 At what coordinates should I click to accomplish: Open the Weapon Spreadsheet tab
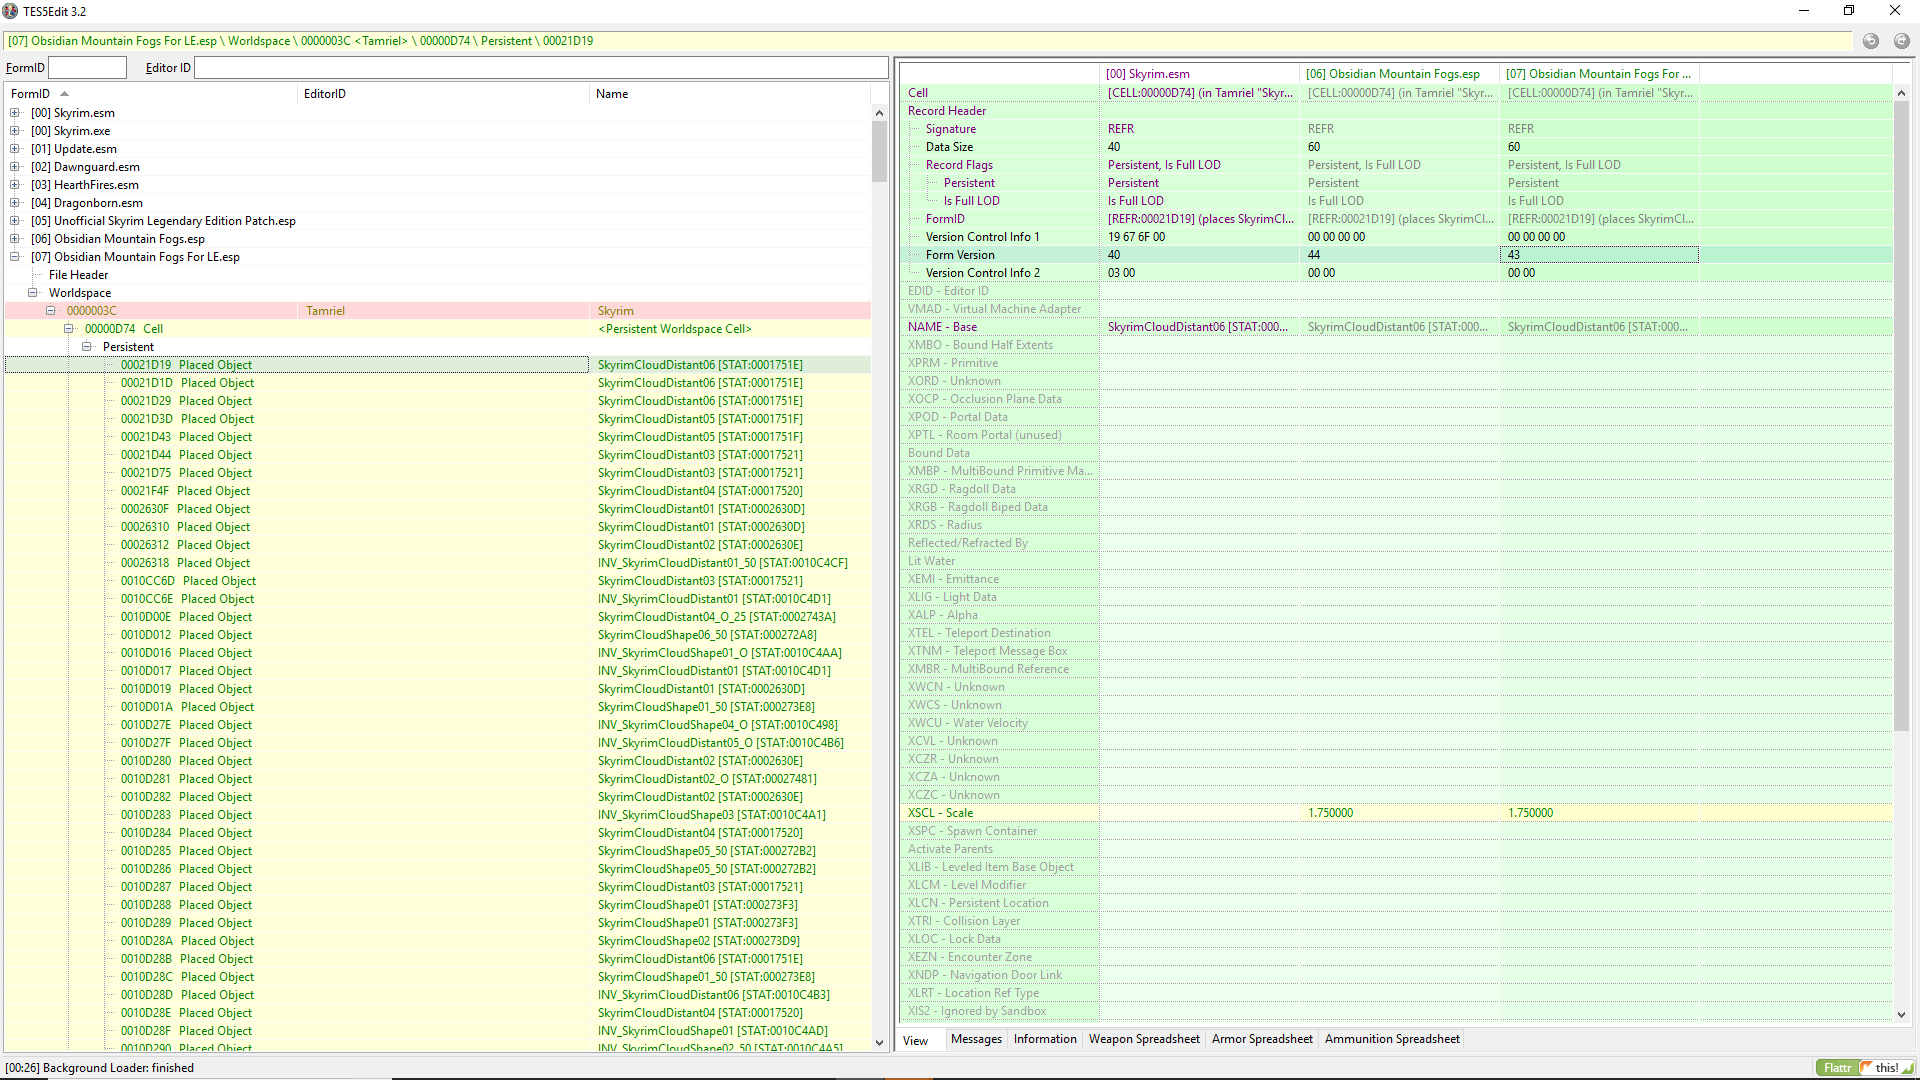click(1144, 1039)
